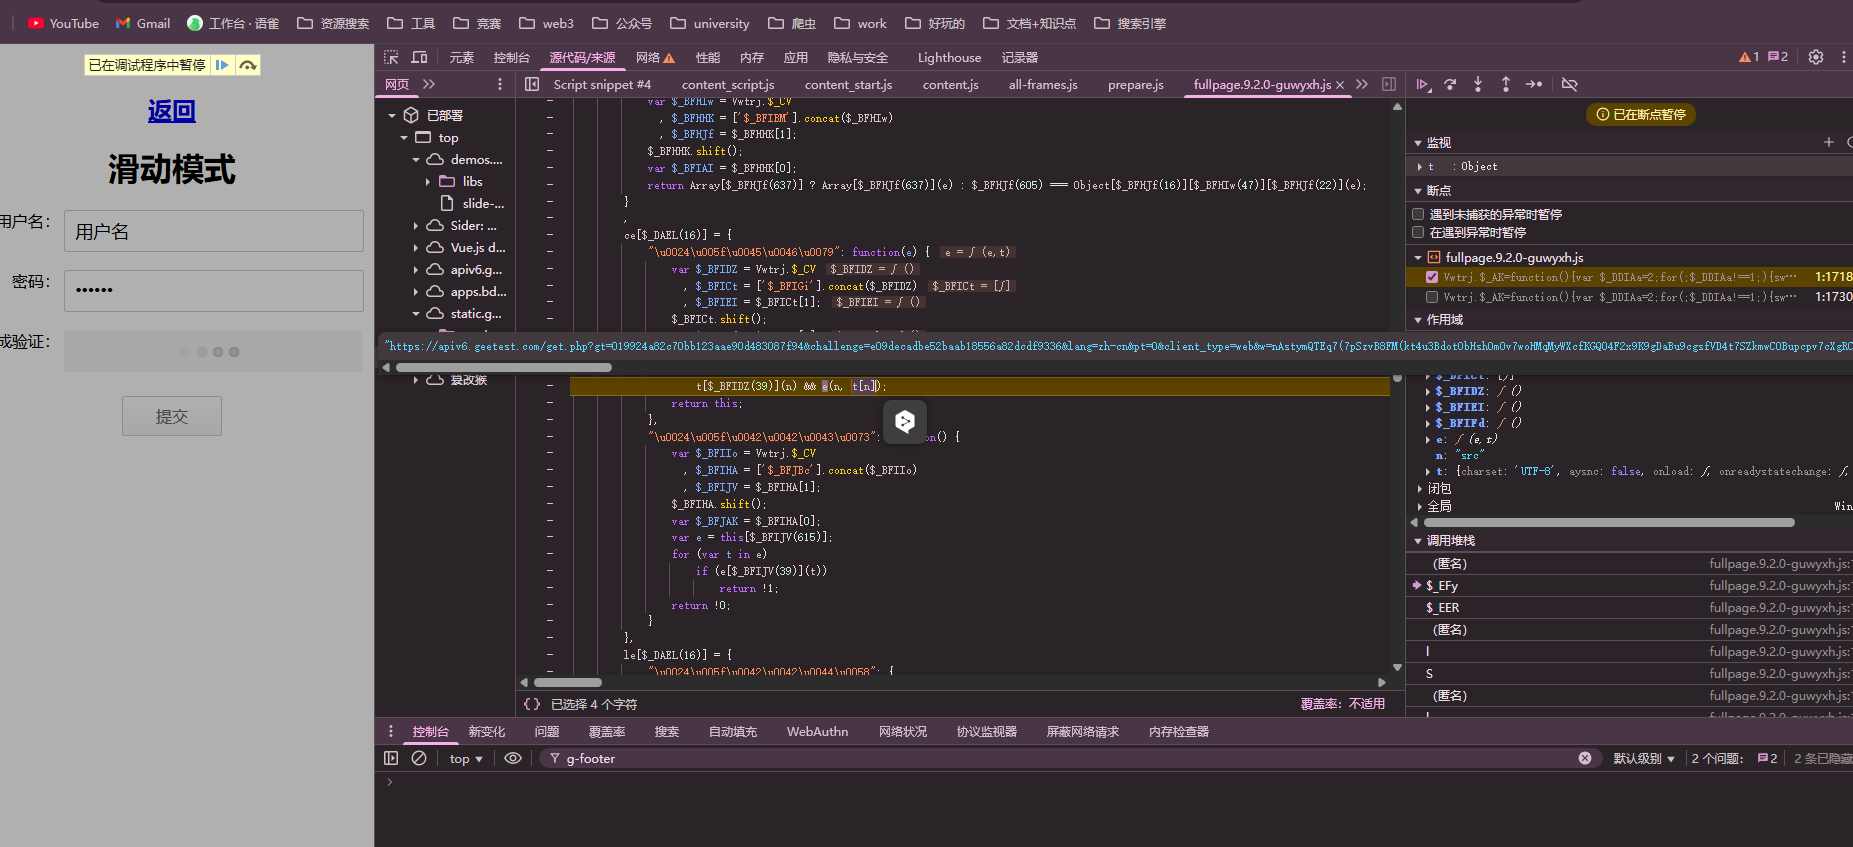The width and height of the screenshot is (1853, 847).
Task: Open drawer three-dot menu beside 控制台 tab
Action: pos(391,731)
